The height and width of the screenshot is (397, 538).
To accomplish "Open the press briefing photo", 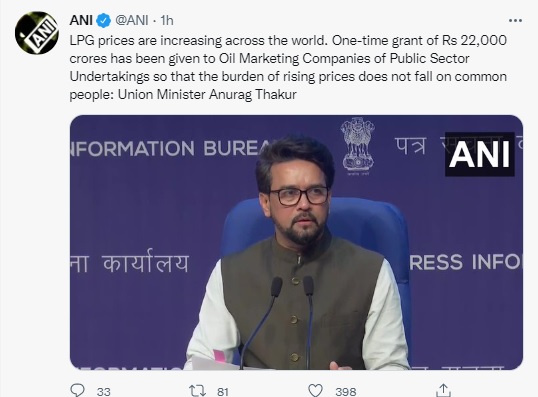I will coord(296,242).
